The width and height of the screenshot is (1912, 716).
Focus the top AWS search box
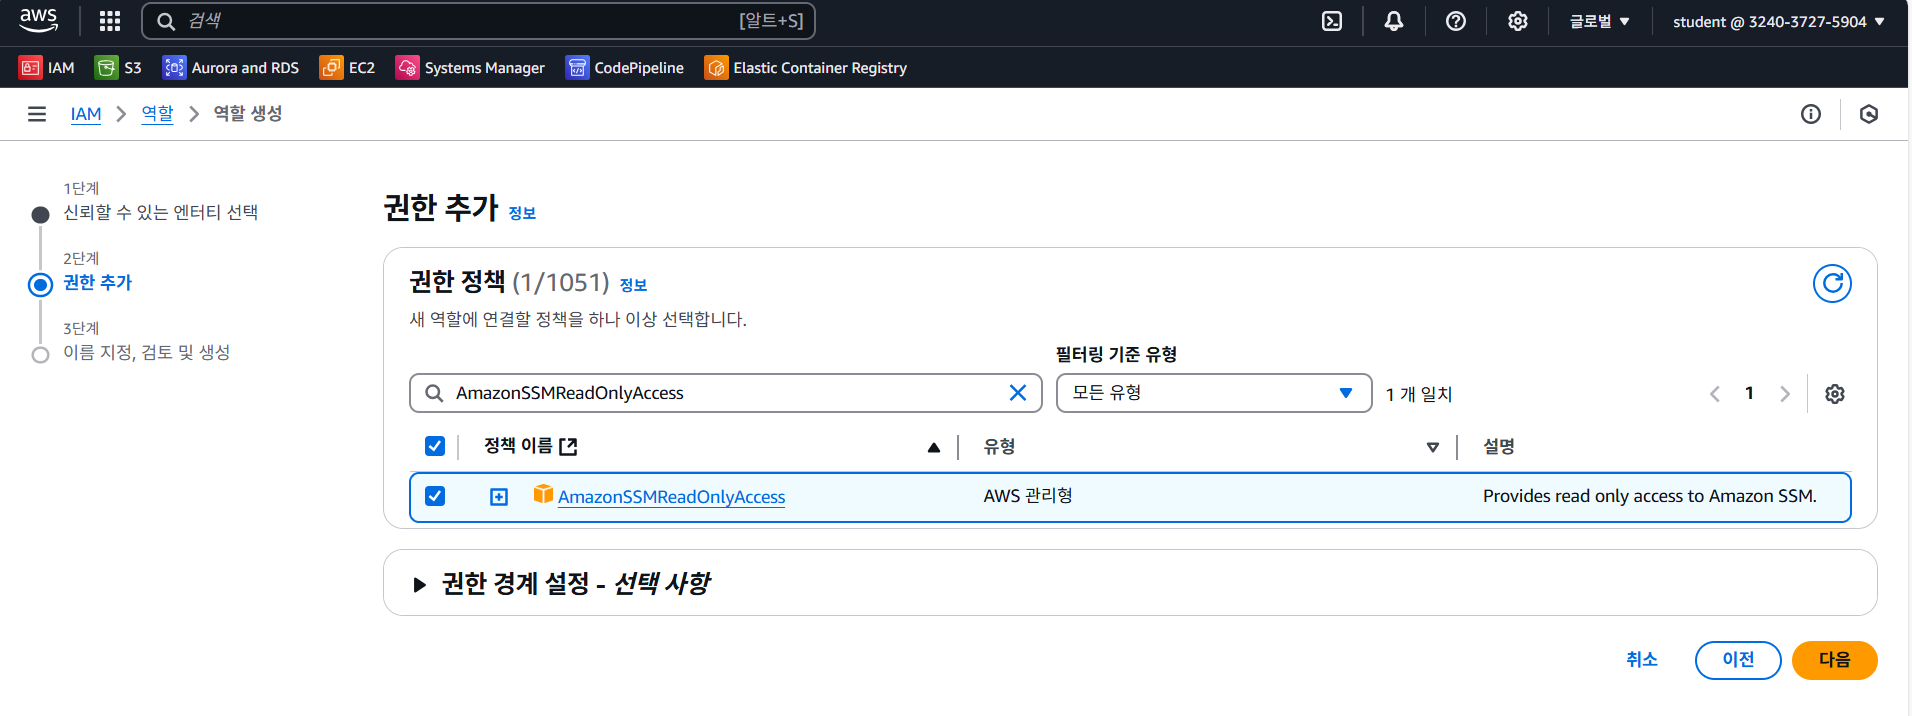click(478, 21)
